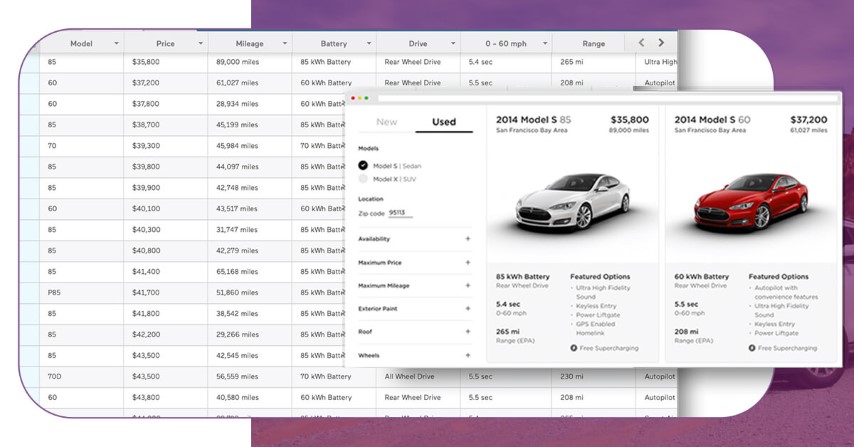Open the Battery column dropdown arrow

(369, 44)
